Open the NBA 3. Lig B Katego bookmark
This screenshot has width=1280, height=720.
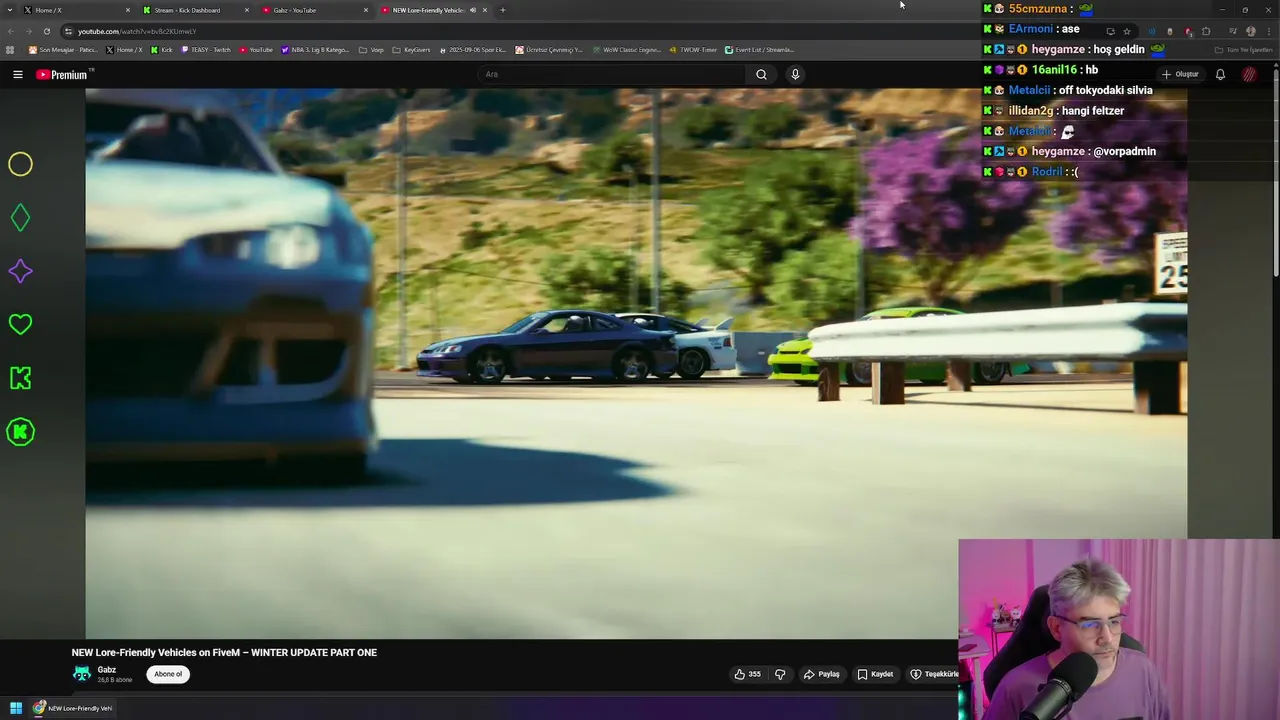click(x=316, y=49)
